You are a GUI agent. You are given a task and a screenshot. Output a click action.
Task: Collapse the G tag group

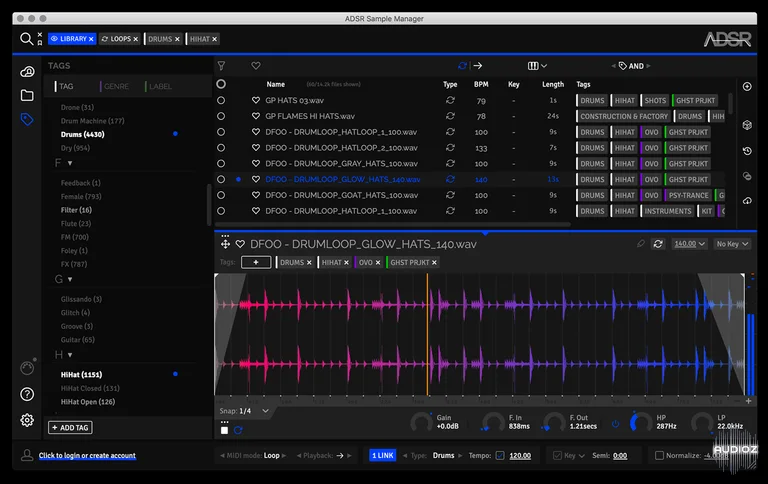(x=70, y=279)
